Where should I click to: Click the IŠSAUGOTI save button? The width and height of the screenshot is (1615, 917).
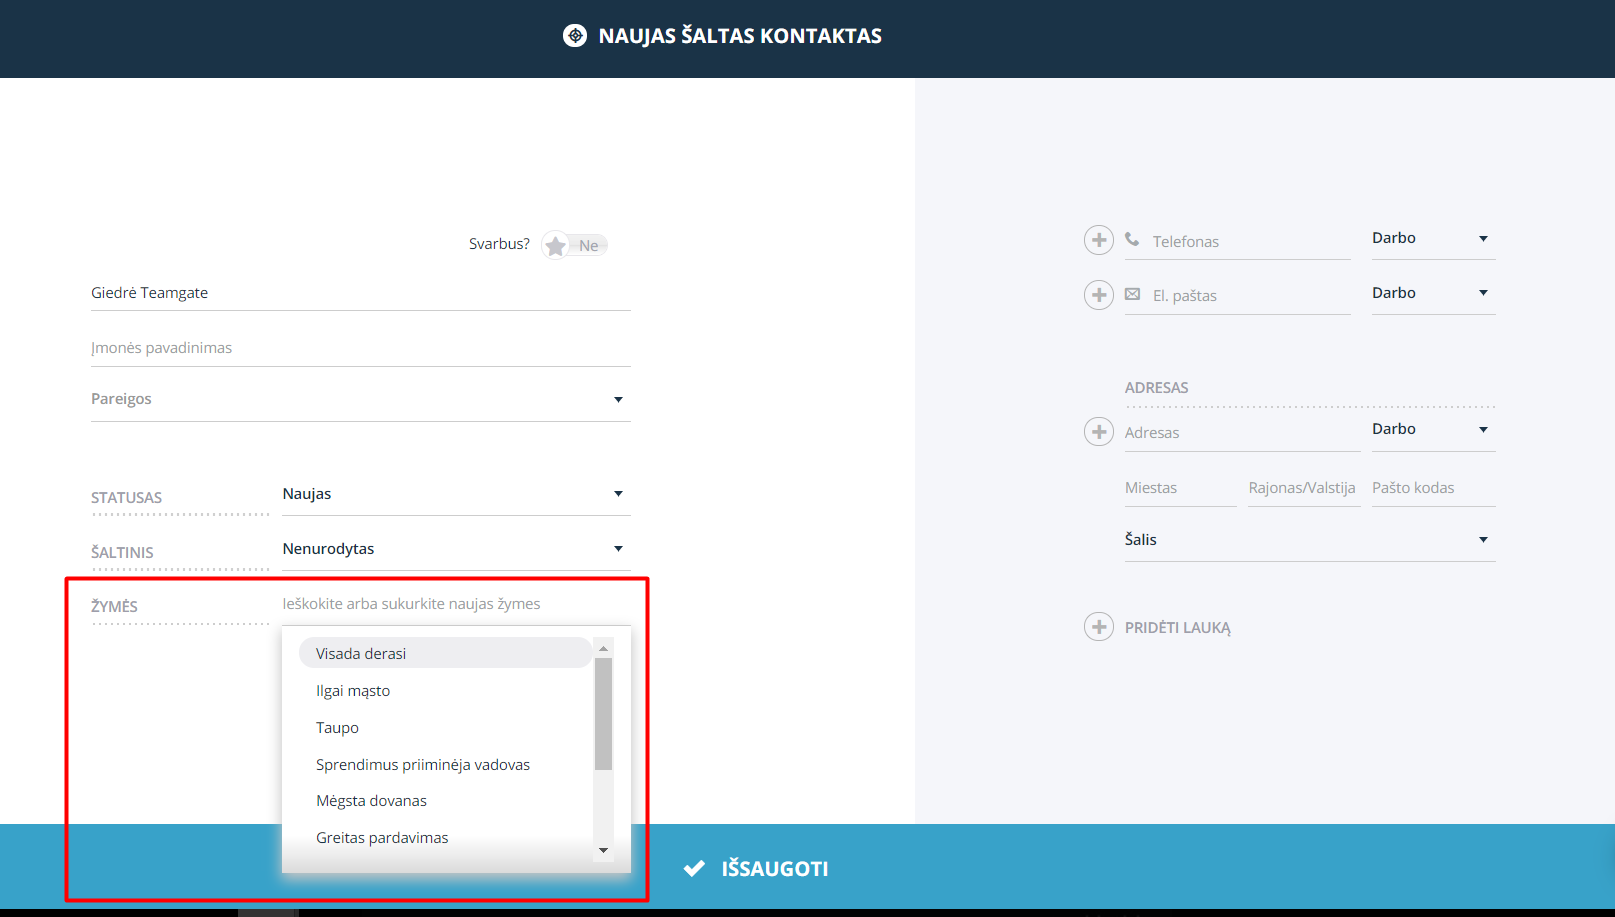pos(756,868)
